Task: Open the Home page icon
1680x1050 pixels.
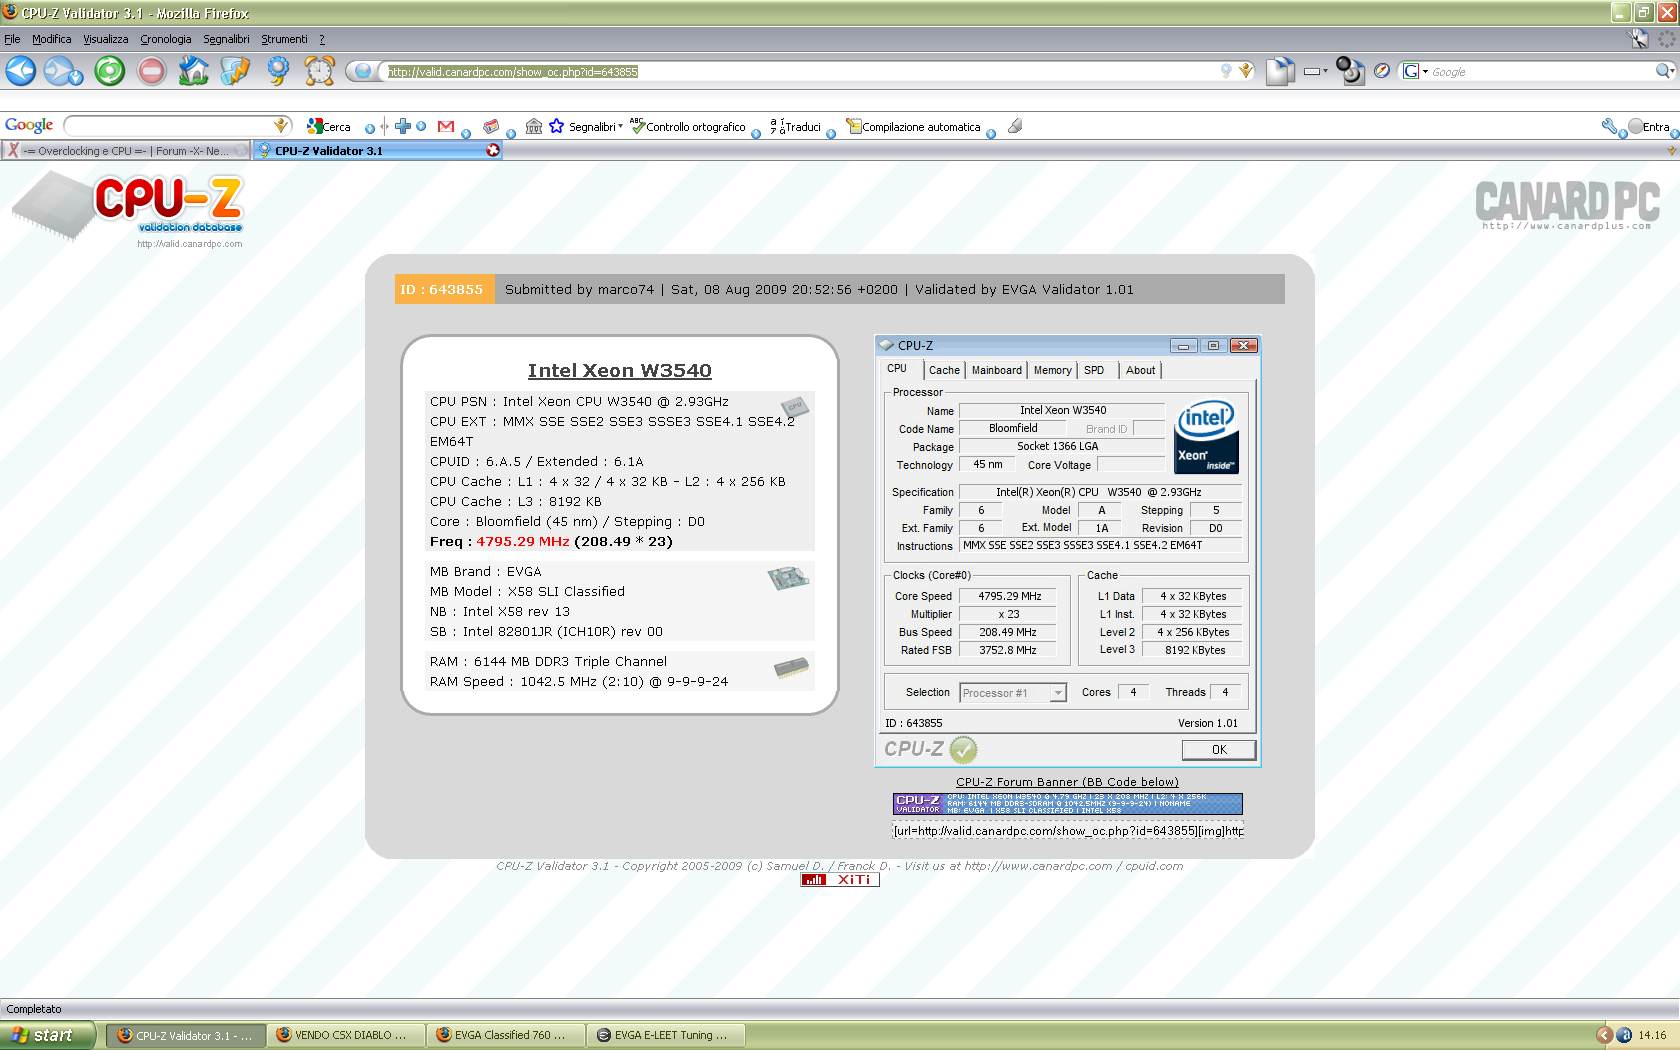Action: [194, 71]
